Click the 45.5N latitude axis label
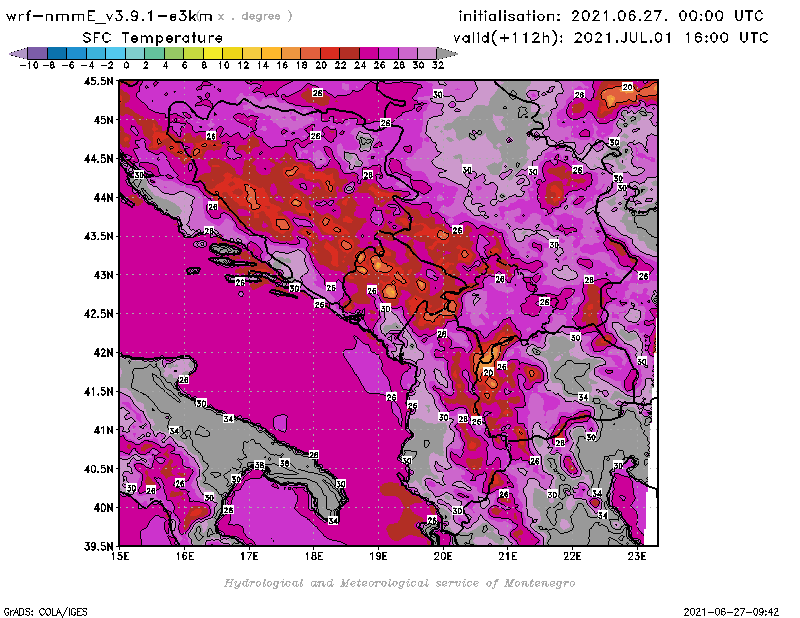 point(98,81)
